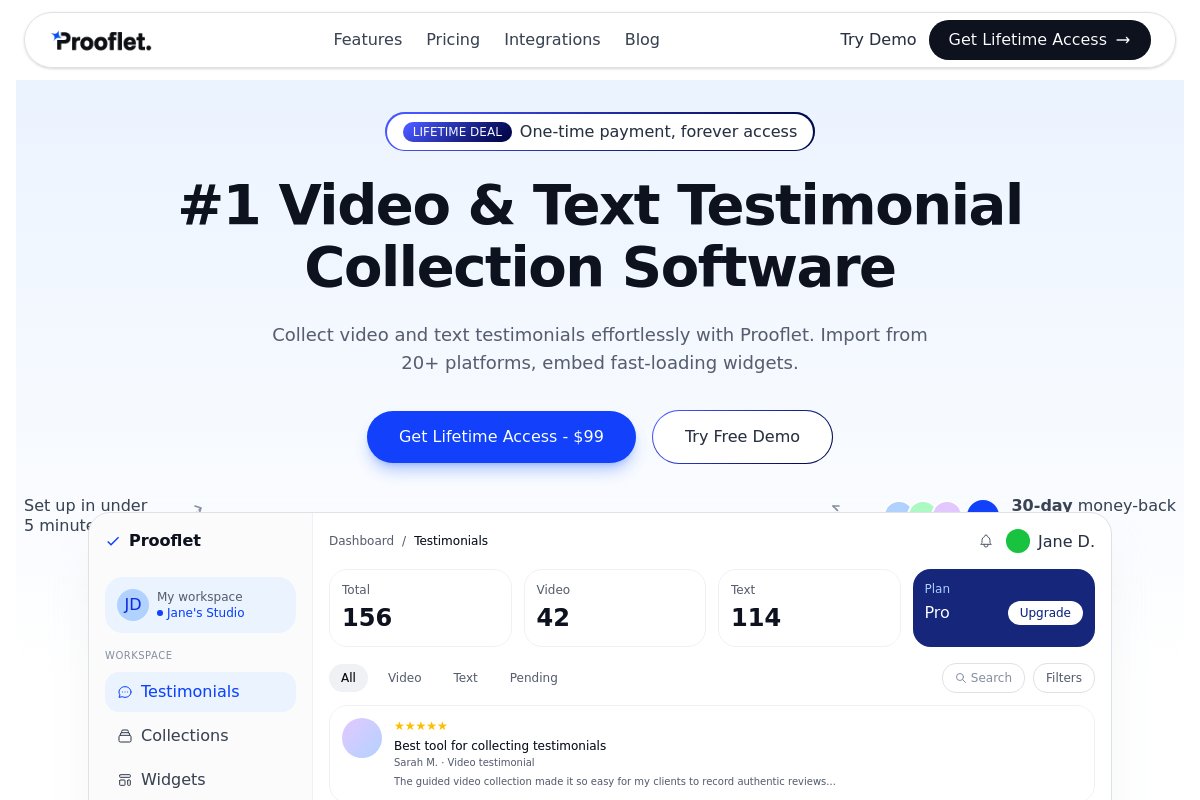The width and height of the screenshot is (1200, 800).
Task: Click the search magnifier icon
Action: point(962,678)
